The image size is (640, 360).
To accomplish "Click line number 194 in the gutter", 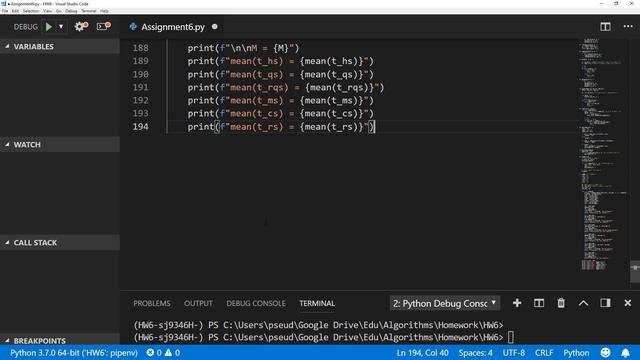I will [140, 127].
